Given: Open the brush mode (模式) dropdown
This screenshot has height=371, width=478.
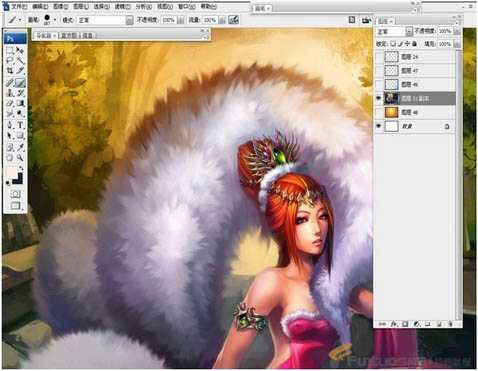Looking at the screenshot, I should pyautogui.click(x=106, y=20).
